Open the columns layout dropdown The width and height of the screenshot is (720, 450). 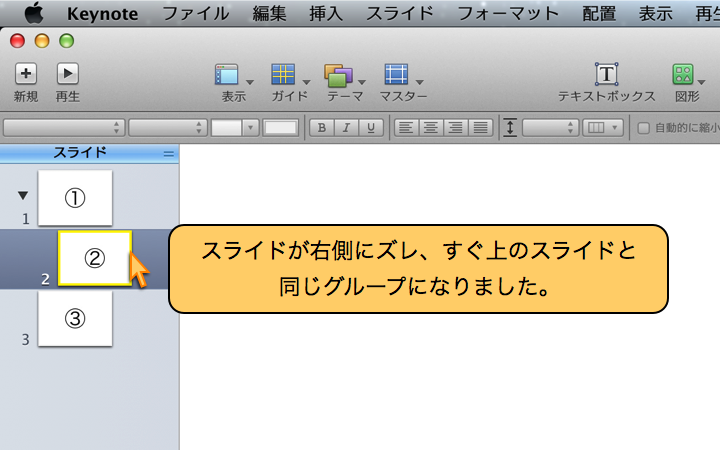tap(603, 128)
